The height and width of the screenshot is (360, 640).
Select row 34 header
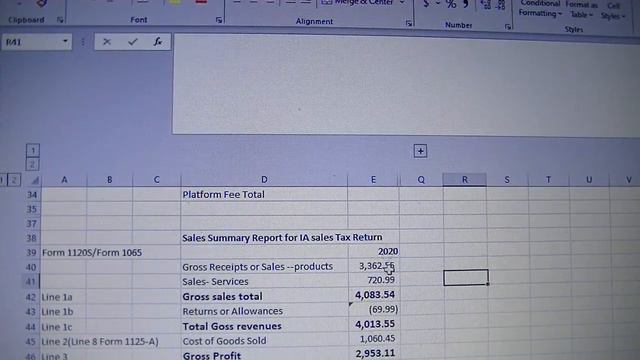[31, 195]
